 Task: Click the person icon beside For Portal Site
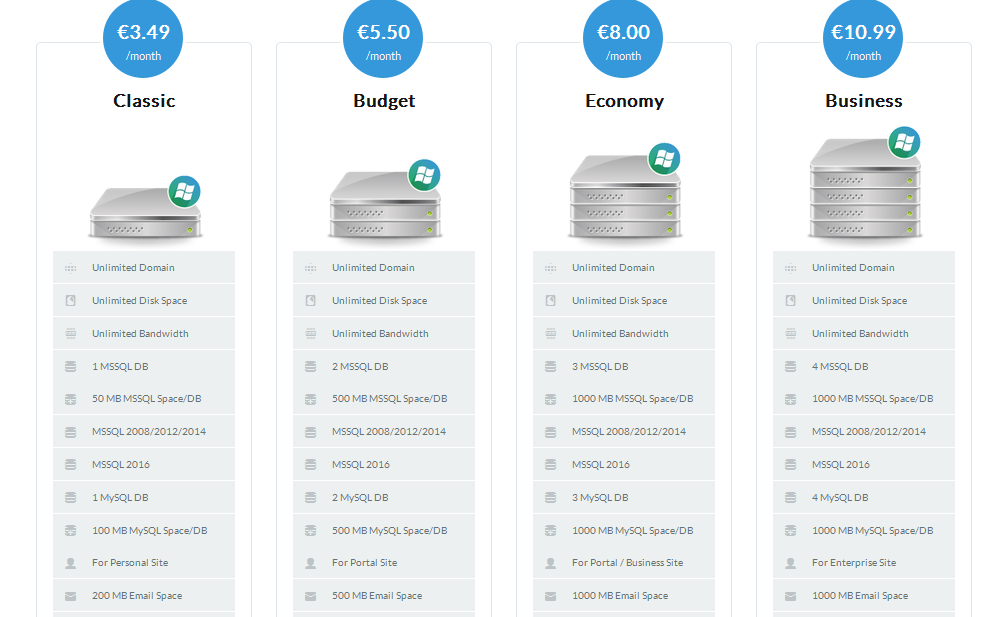(310, 563)
